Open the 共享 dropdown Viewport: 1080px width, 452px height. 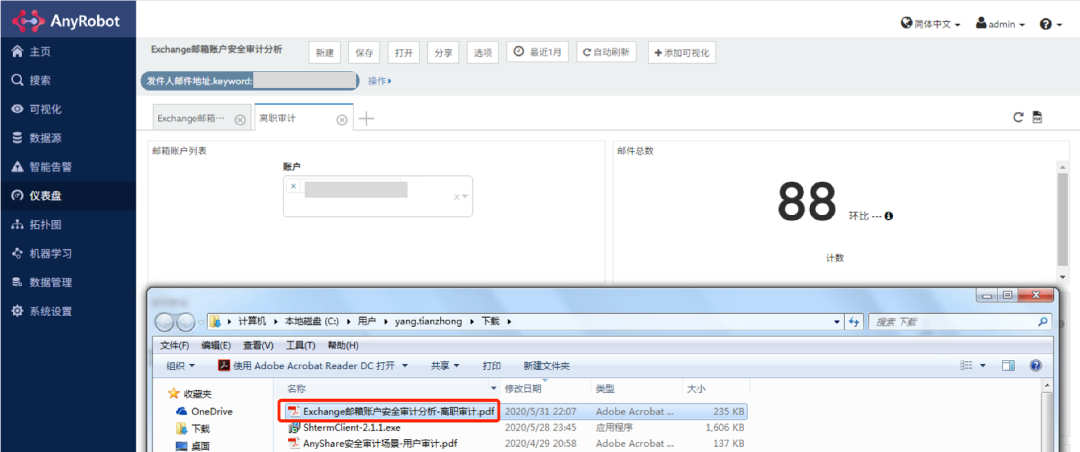pos(445,366)
